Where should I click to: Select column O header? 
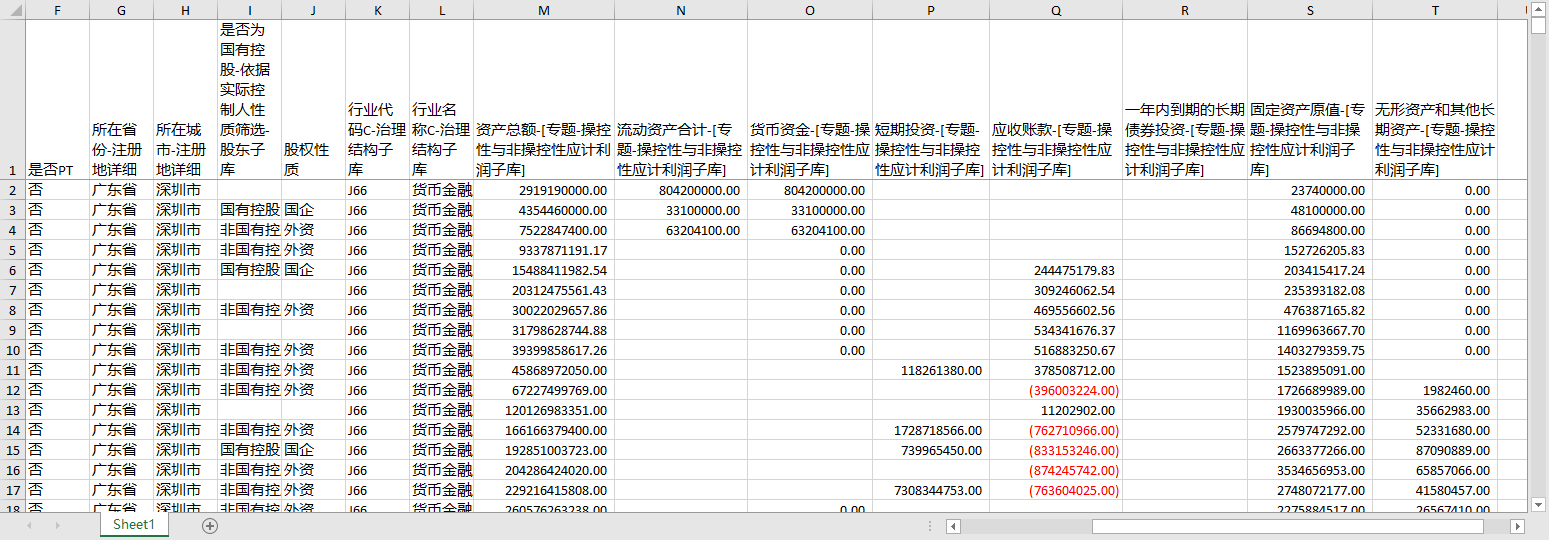(809, 10)
